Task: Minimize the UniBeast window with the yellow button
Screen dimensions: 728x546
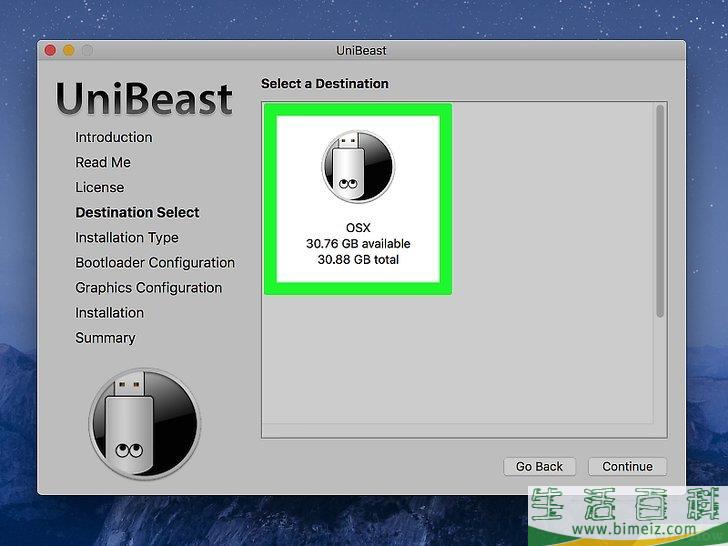Action: pos(69,50)
